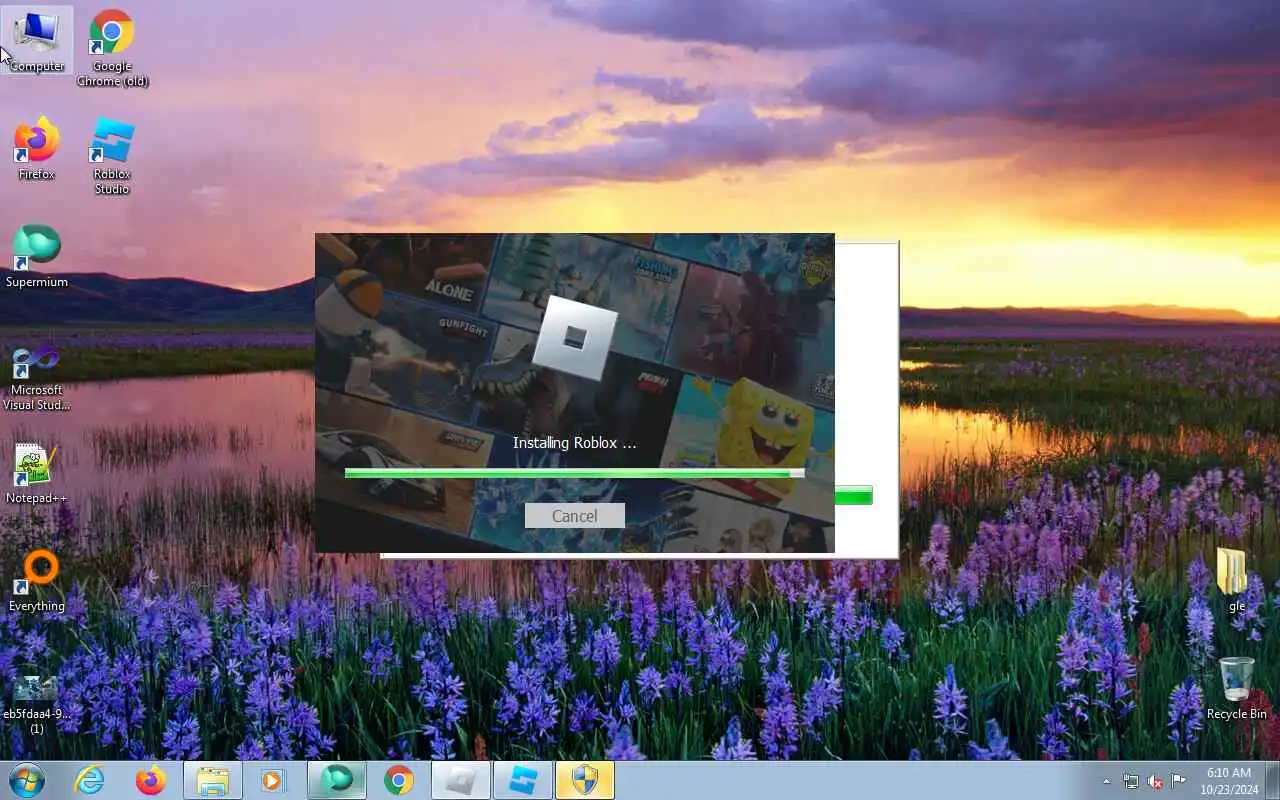The image size is (1280, 800).
Task: Open the Windows Start menu
Action: point(27,780)
